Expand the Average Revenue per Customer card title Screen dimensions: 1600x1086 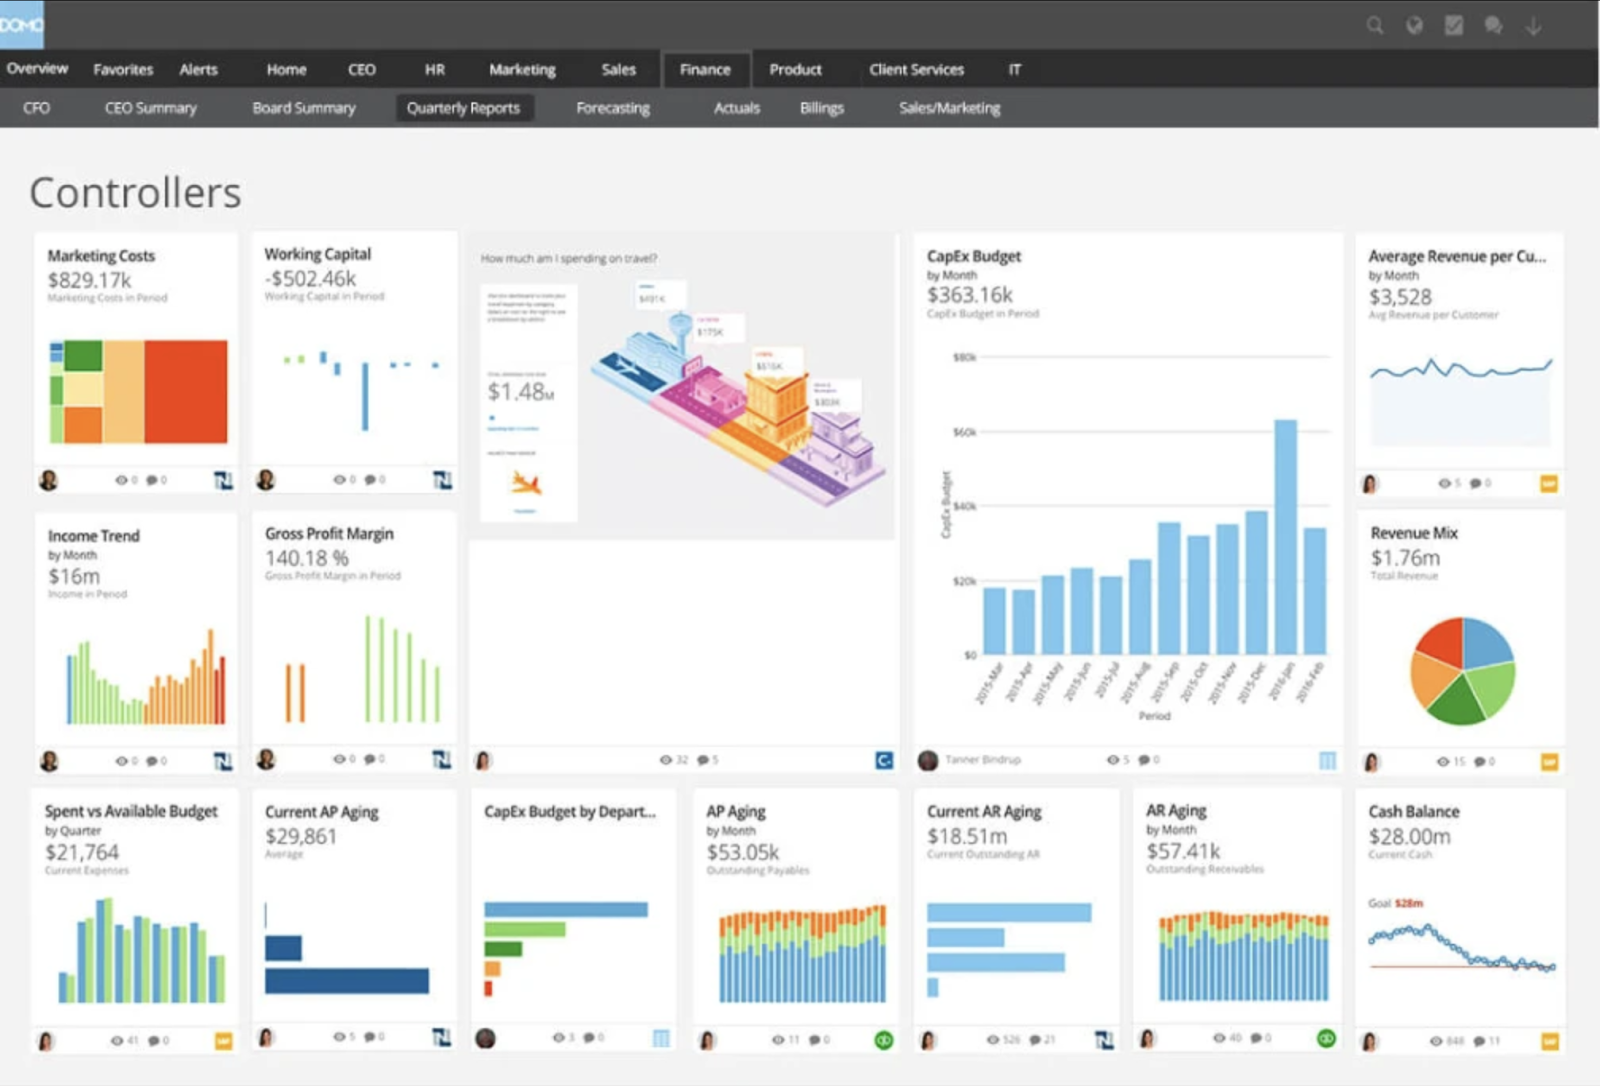coord(1458,256)
